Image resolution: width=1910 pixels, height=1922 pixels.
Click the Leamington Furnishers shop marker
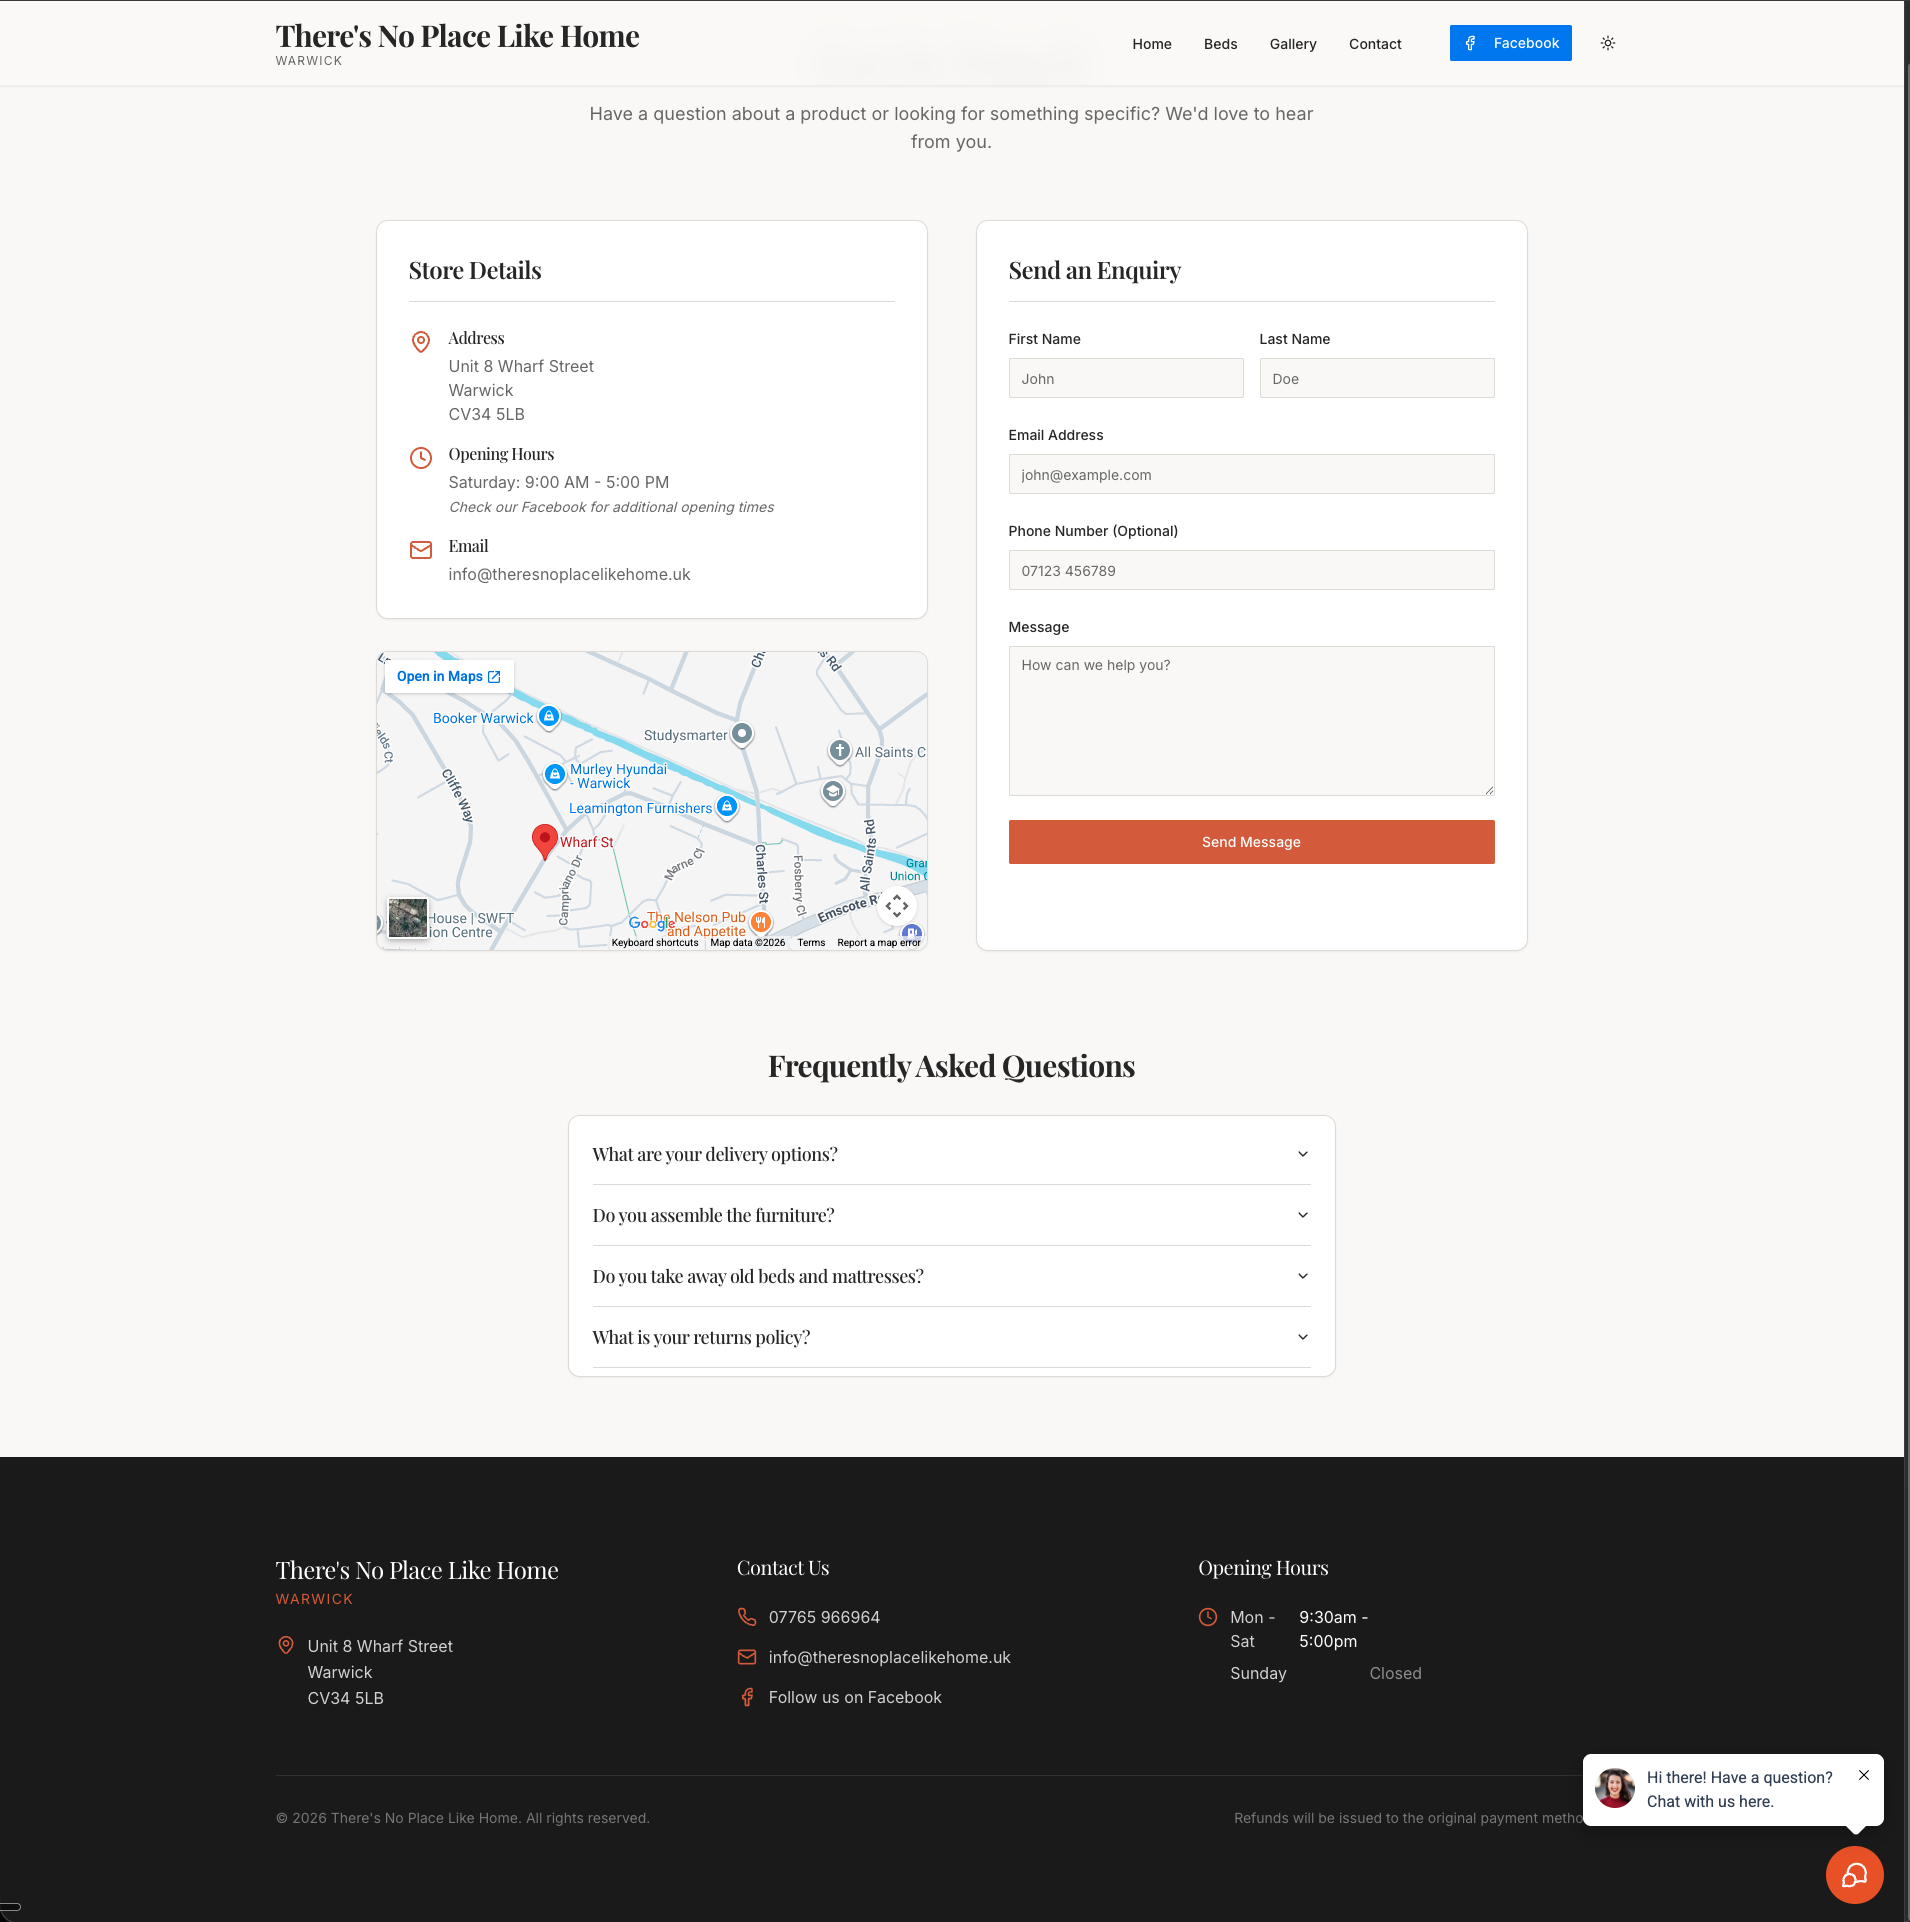pyautogui.click(x=727, y=806)
